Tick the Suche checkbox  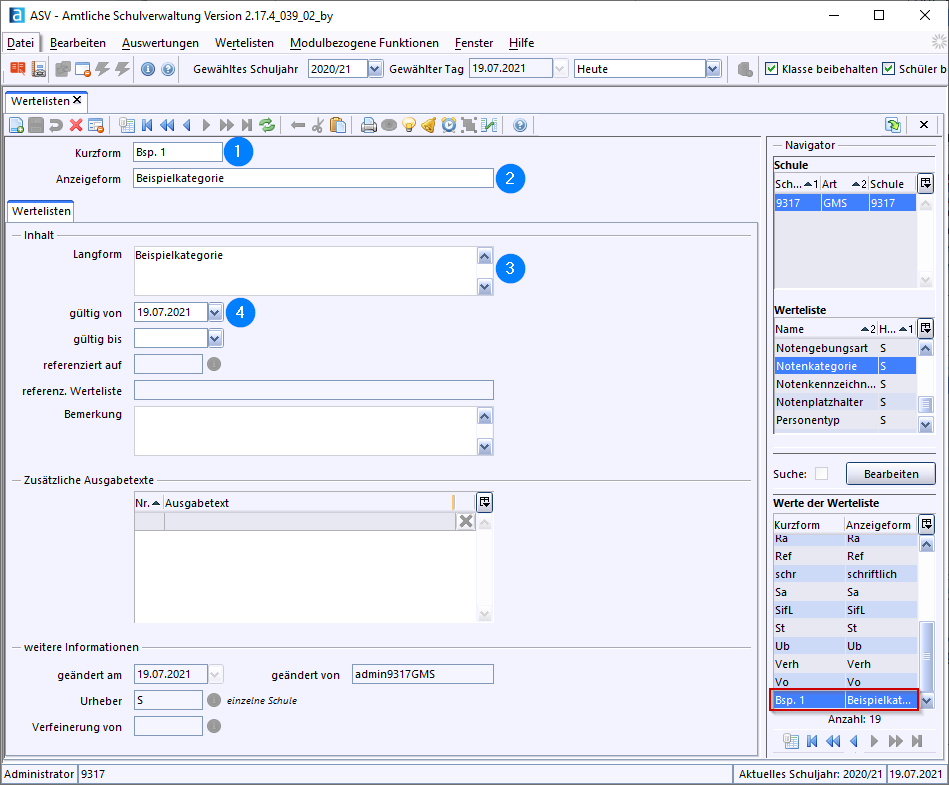tap(821, 474)
